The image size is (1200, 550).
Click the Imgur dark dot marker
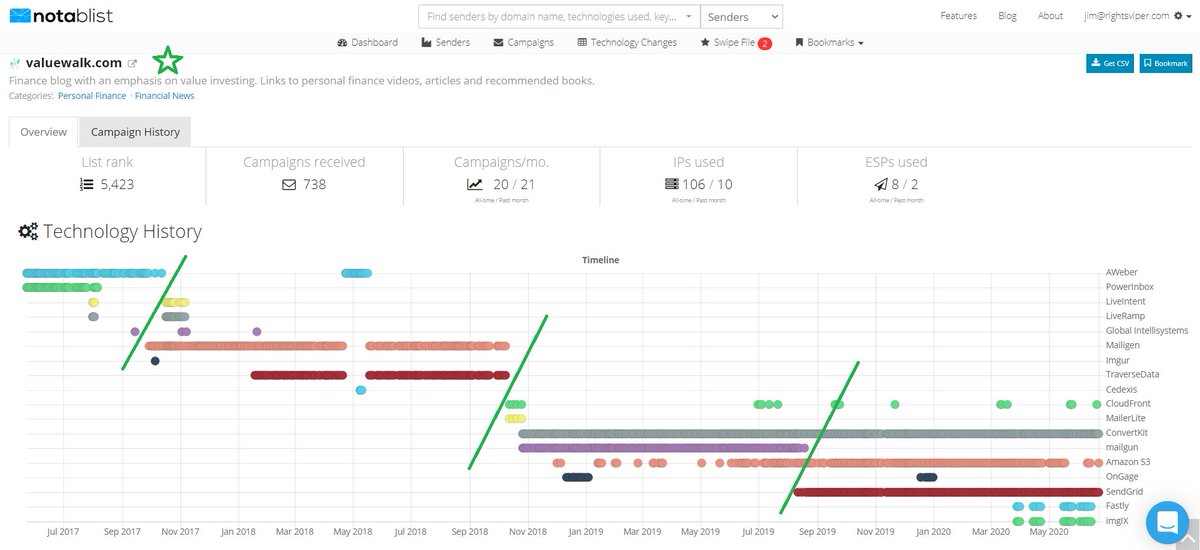[x=155, y=360]
